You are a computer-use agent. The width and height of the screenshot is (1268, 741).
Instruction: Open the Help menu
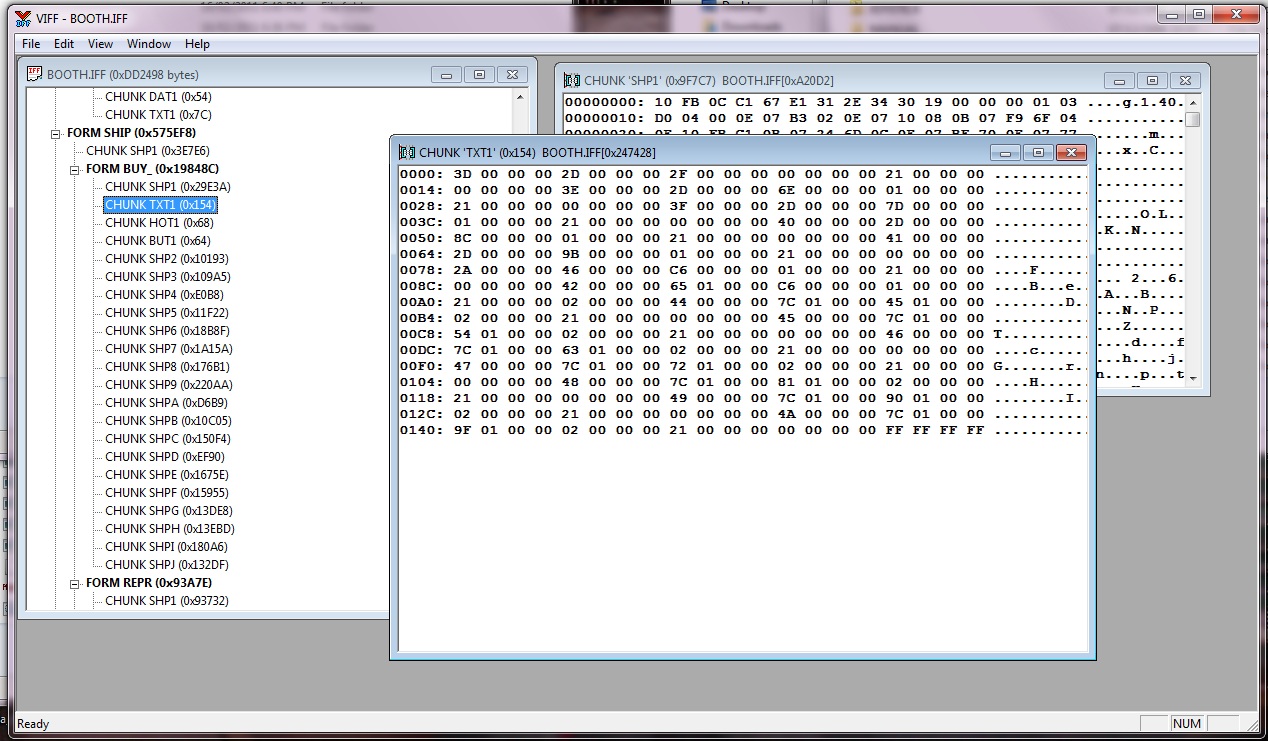[x=198, y=44]
